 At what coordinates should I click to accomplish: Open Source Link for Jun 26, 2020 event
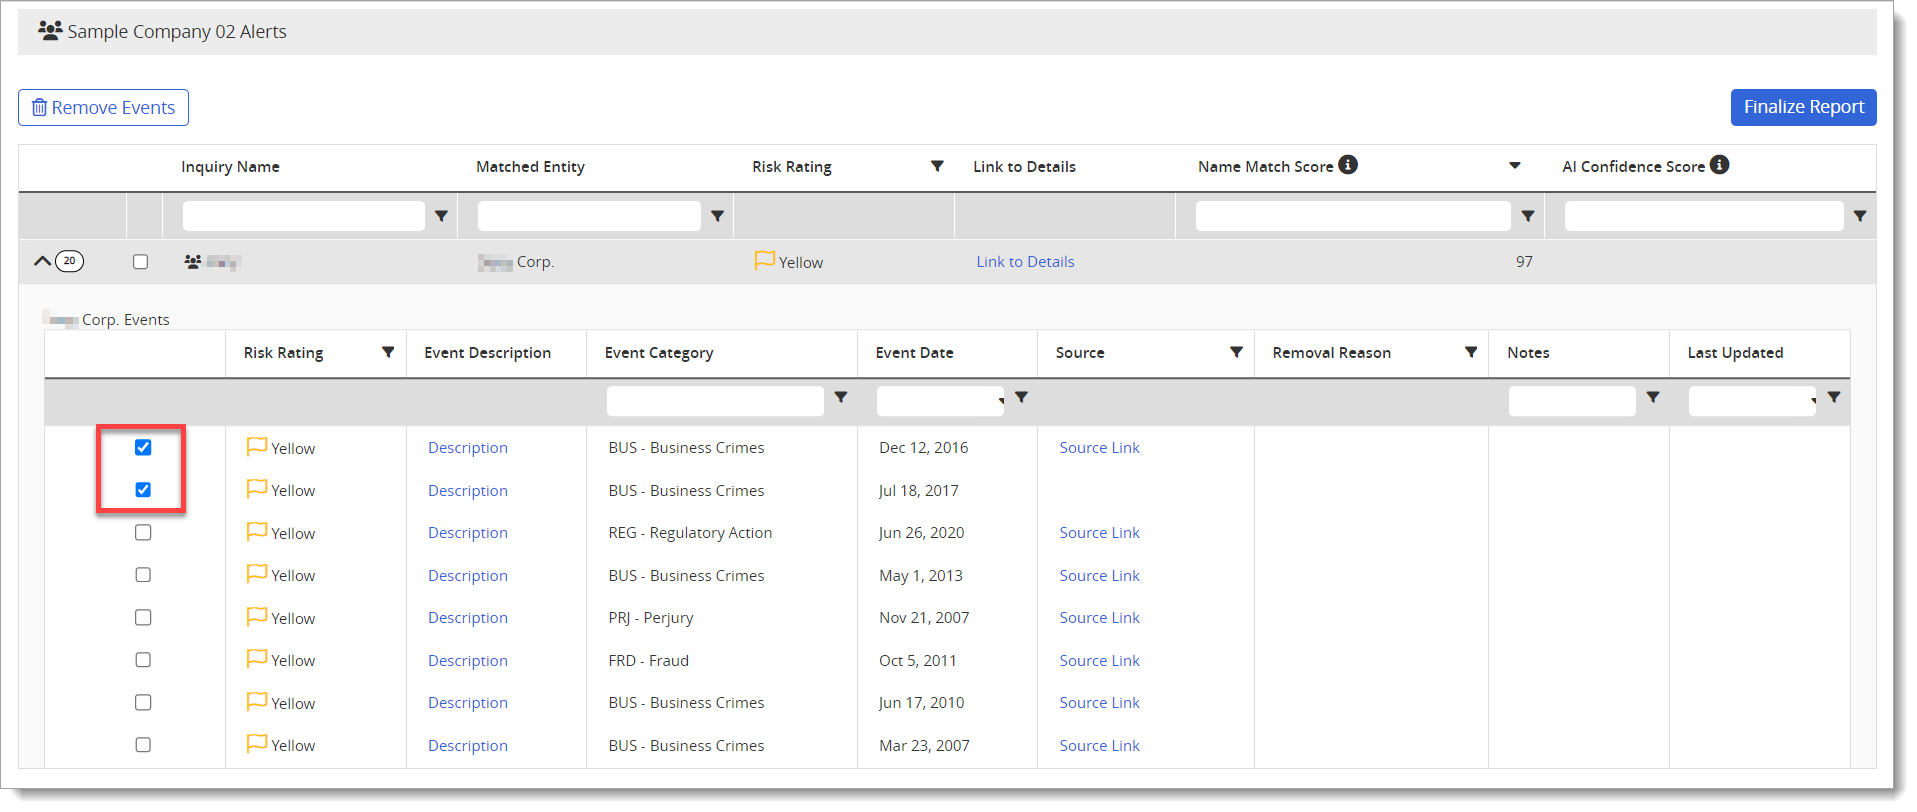coord(1099,533)
